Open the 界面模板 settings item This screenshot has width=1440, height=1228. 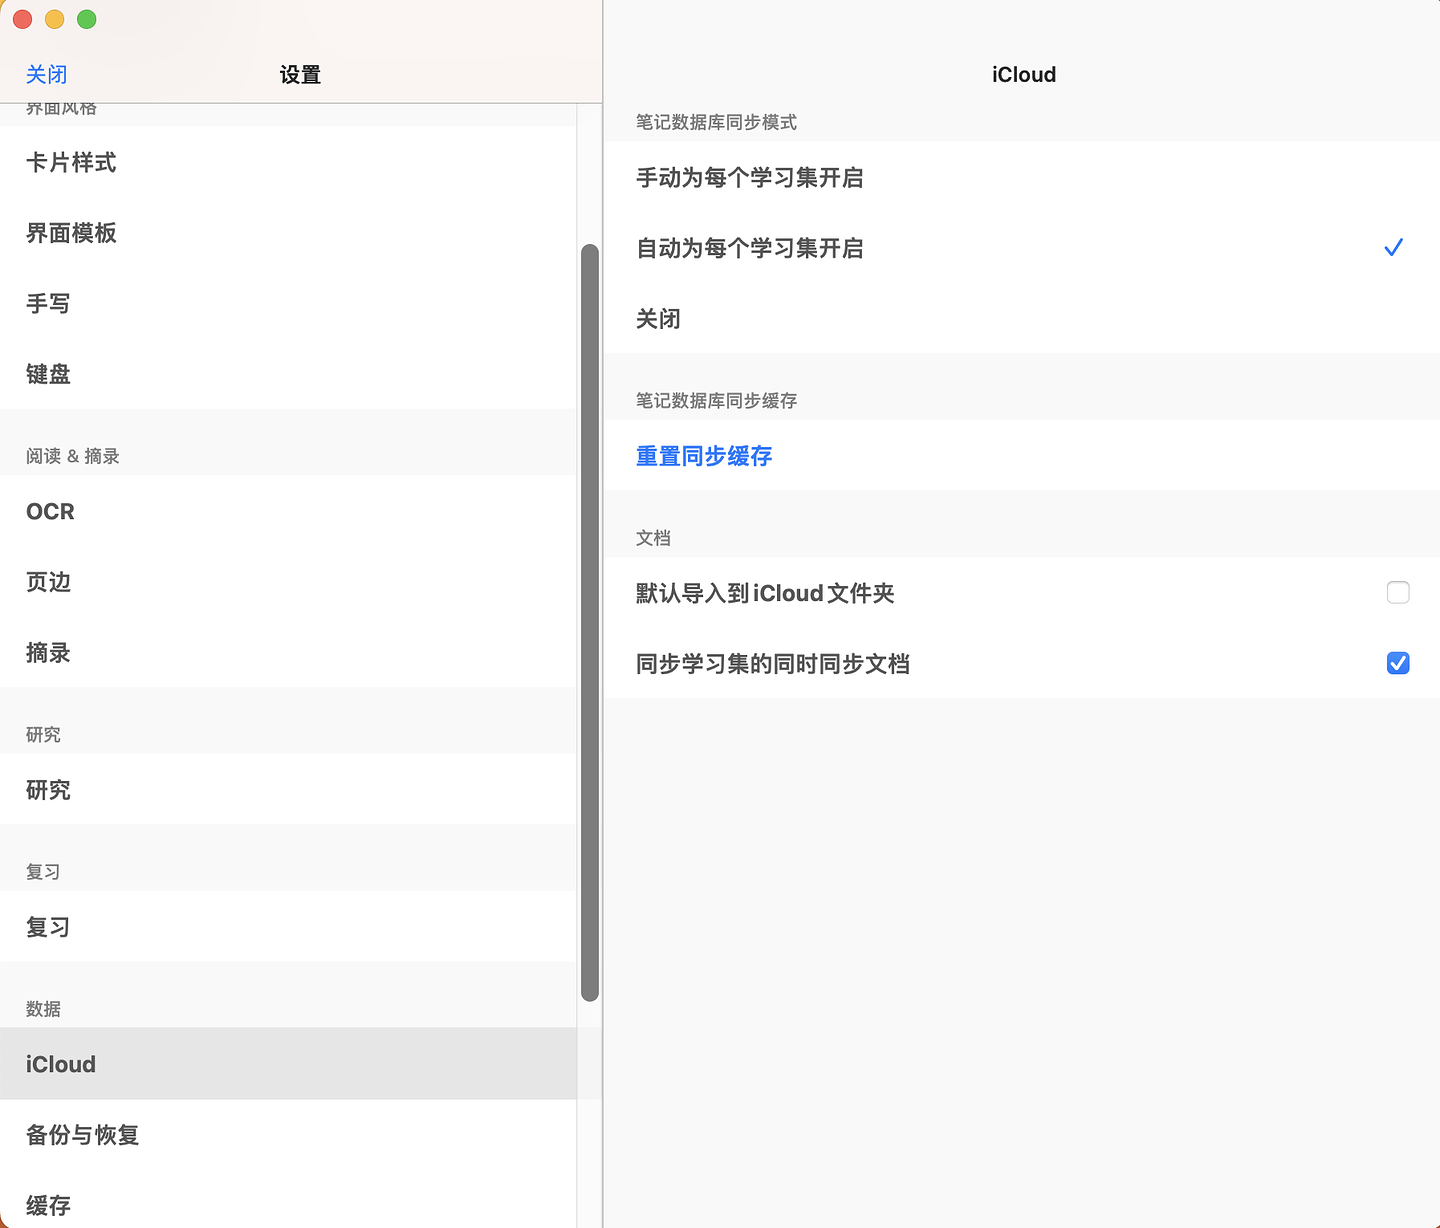[x=288, y=233]
